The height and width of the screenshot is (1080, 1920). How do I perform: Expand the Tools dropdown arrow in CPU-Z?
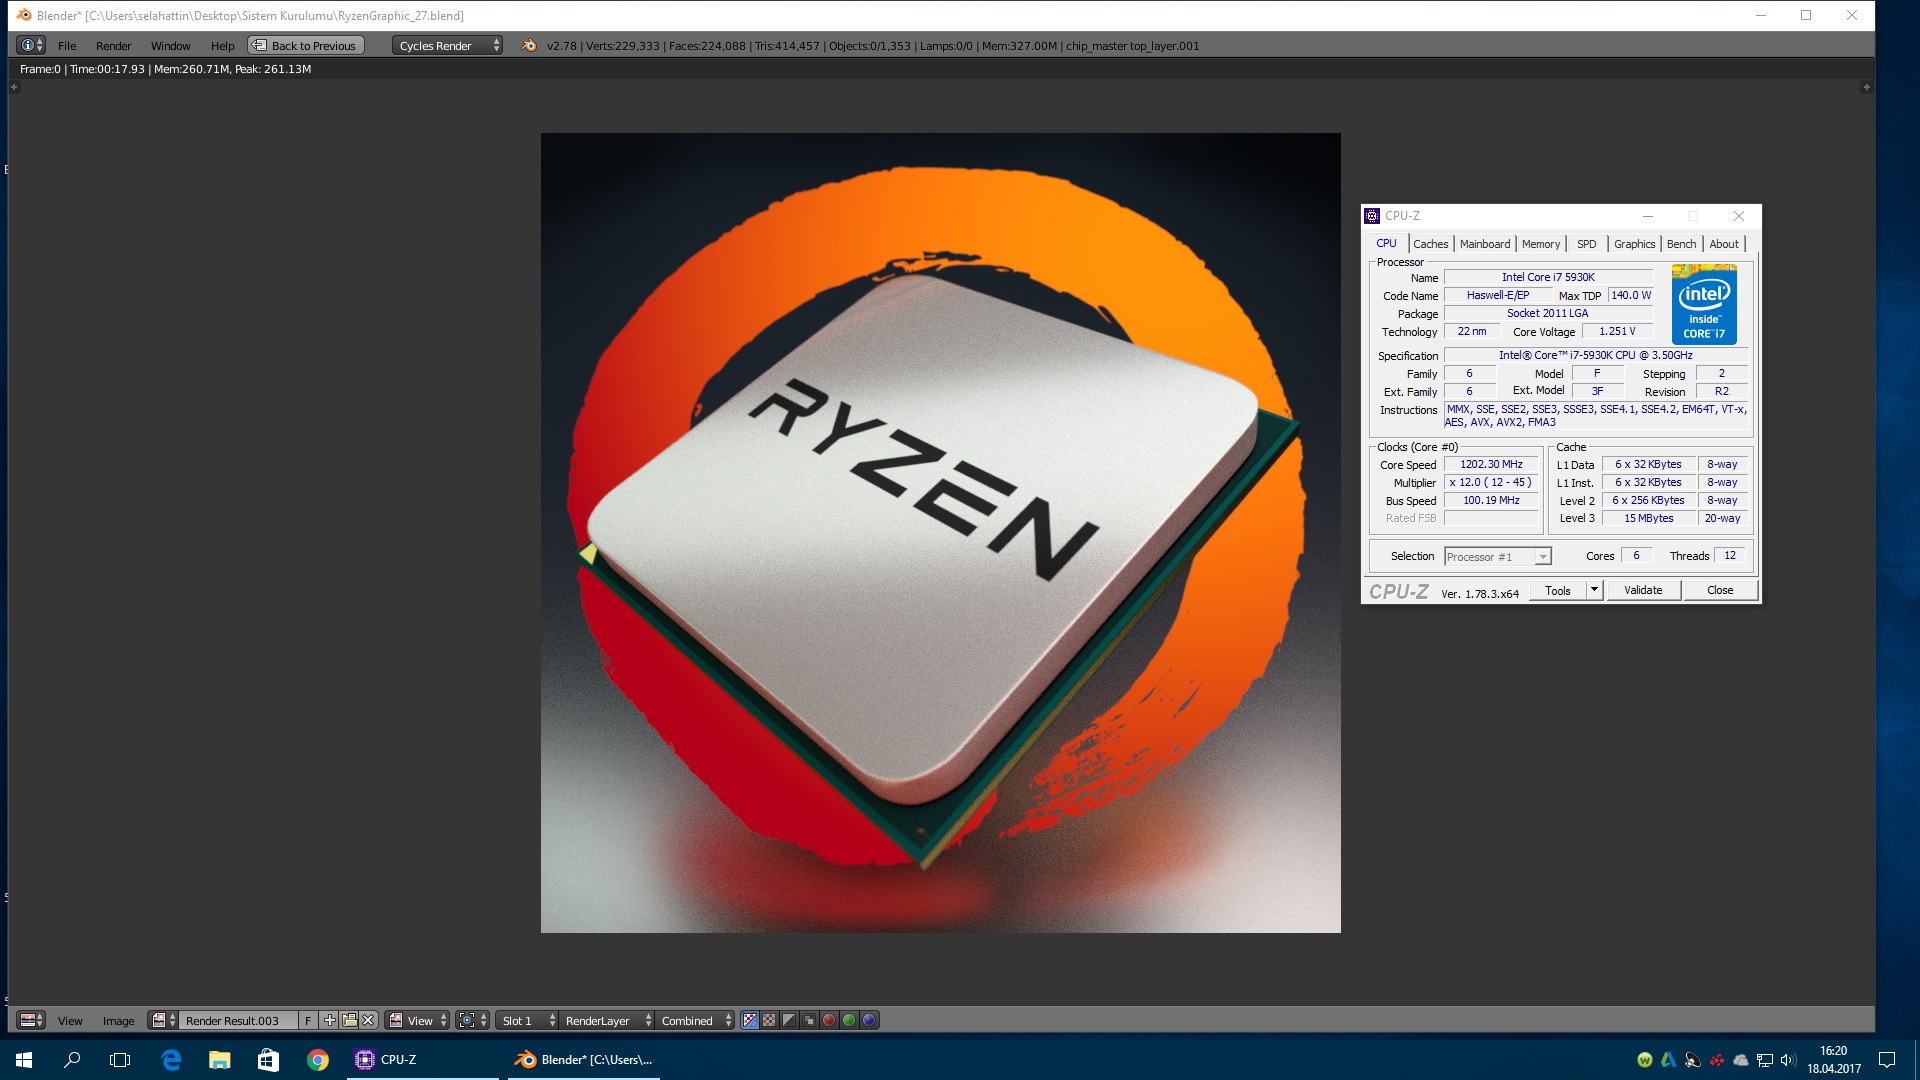1595,591
